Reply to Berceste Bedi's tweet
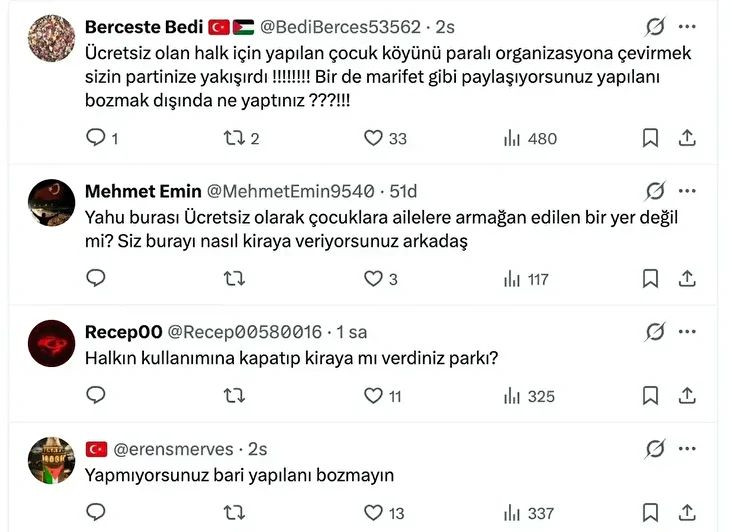The height and width of the screenshot is (532, 730). tap(97, 138)
